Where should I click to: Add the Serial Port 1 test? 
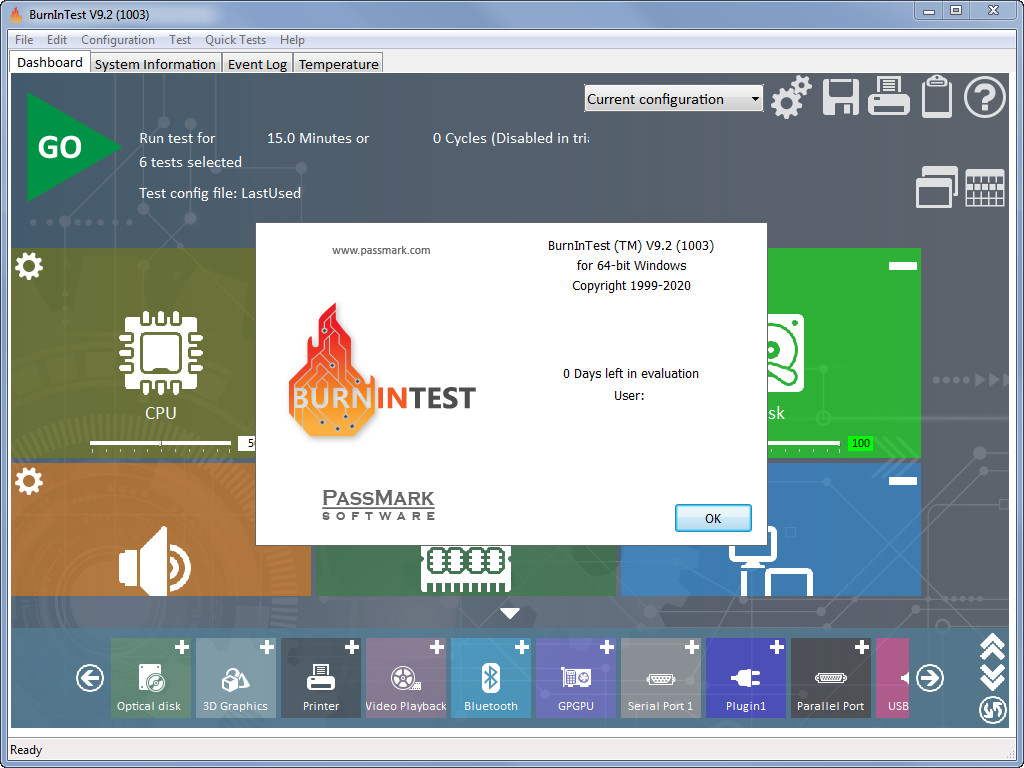[x=692, y=647]
